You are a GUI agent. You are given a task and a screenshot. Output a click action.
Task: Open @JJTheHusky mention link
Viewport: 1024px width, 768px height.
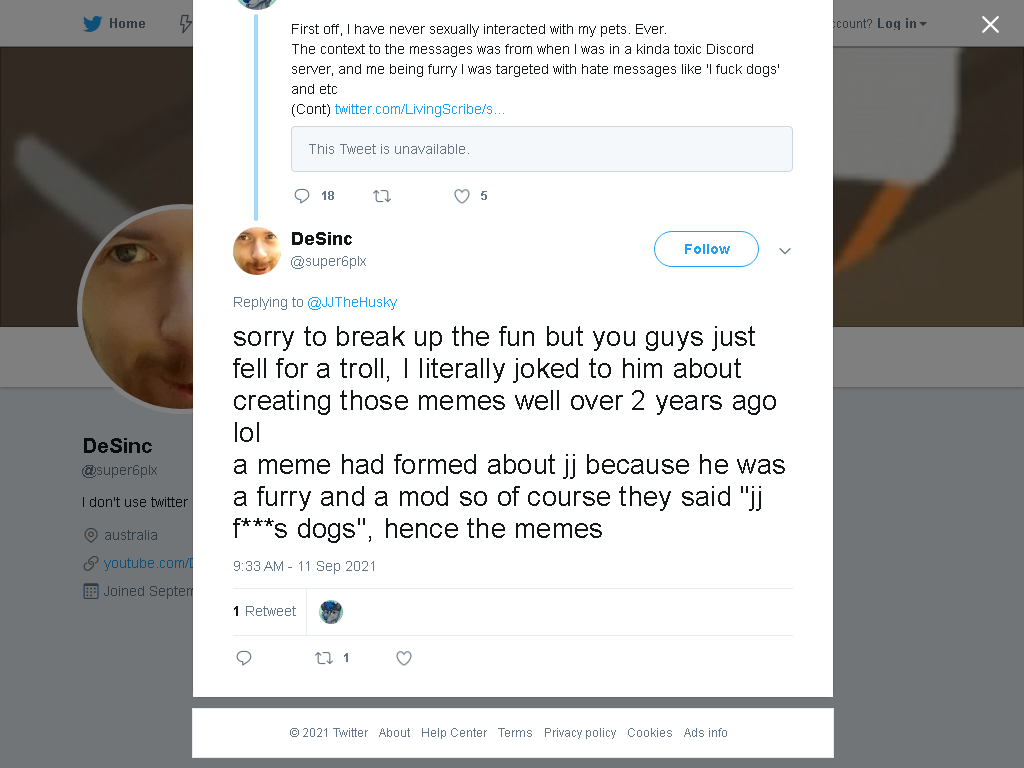(352, 302)
